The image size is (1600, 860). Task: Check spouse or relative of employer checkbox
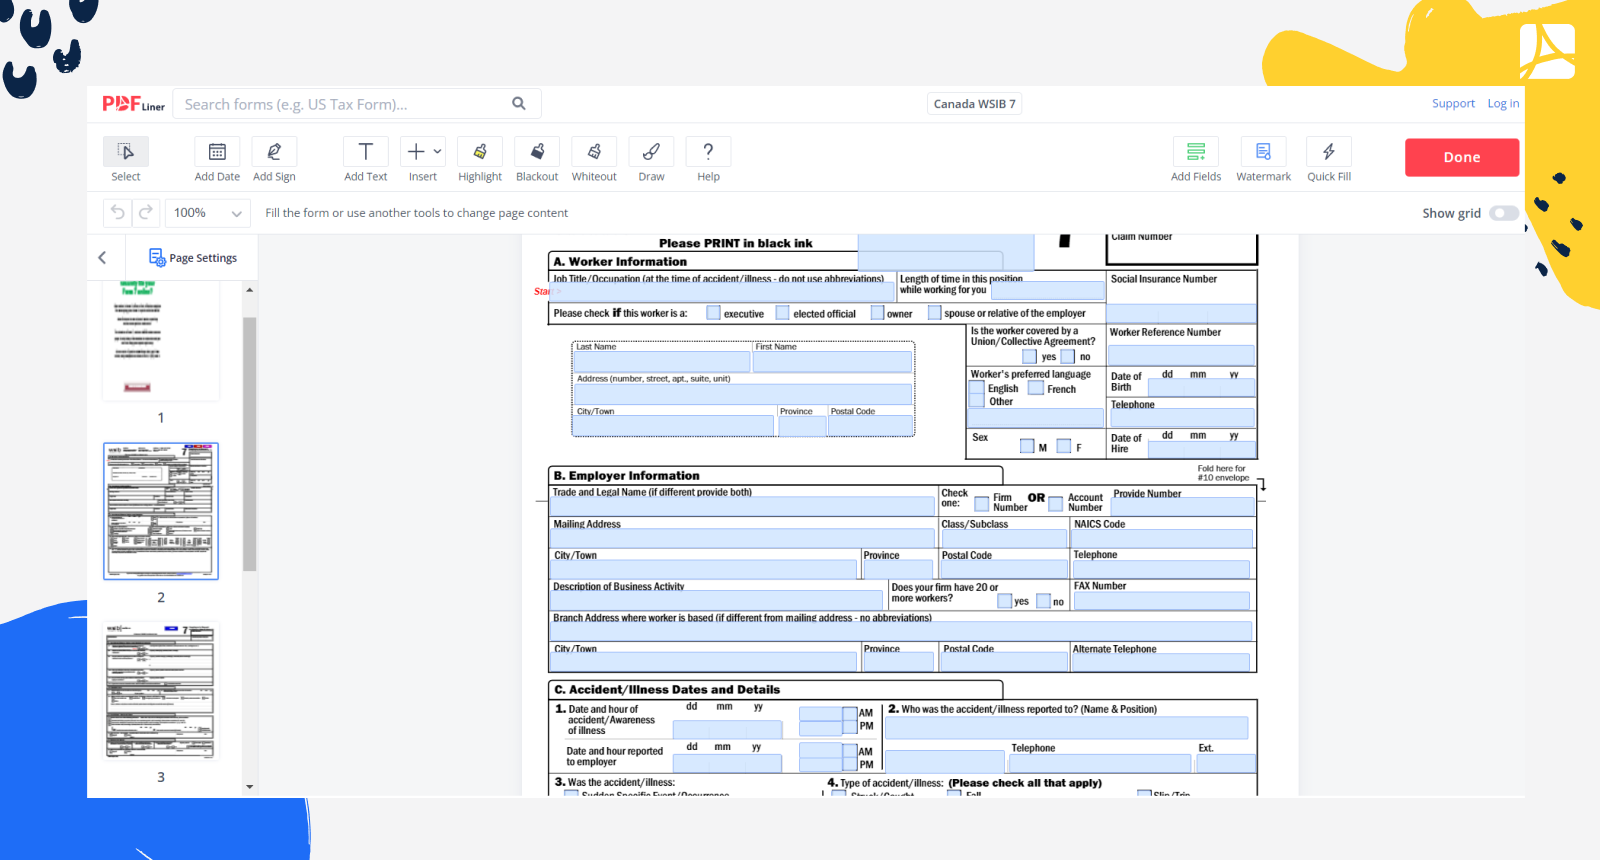click(x=935, y=313)
